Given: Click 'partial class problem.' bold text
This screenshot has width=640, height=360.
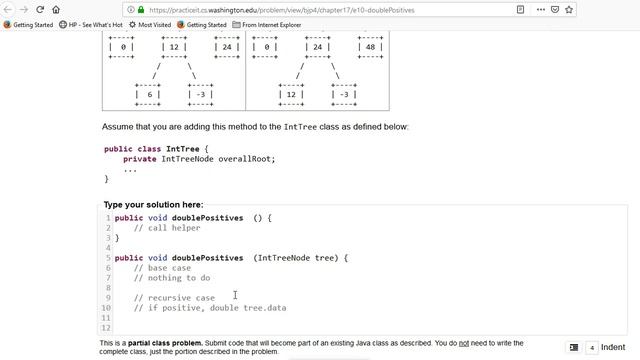Looking at the screenshot, I should [165, 343].
